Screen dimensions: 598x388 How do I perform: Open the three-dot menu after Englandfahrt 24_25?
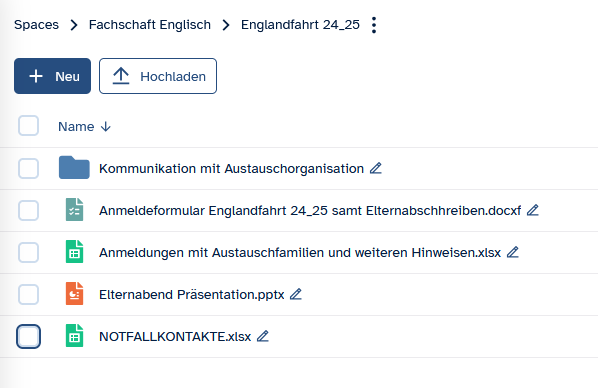coord(374,25)
